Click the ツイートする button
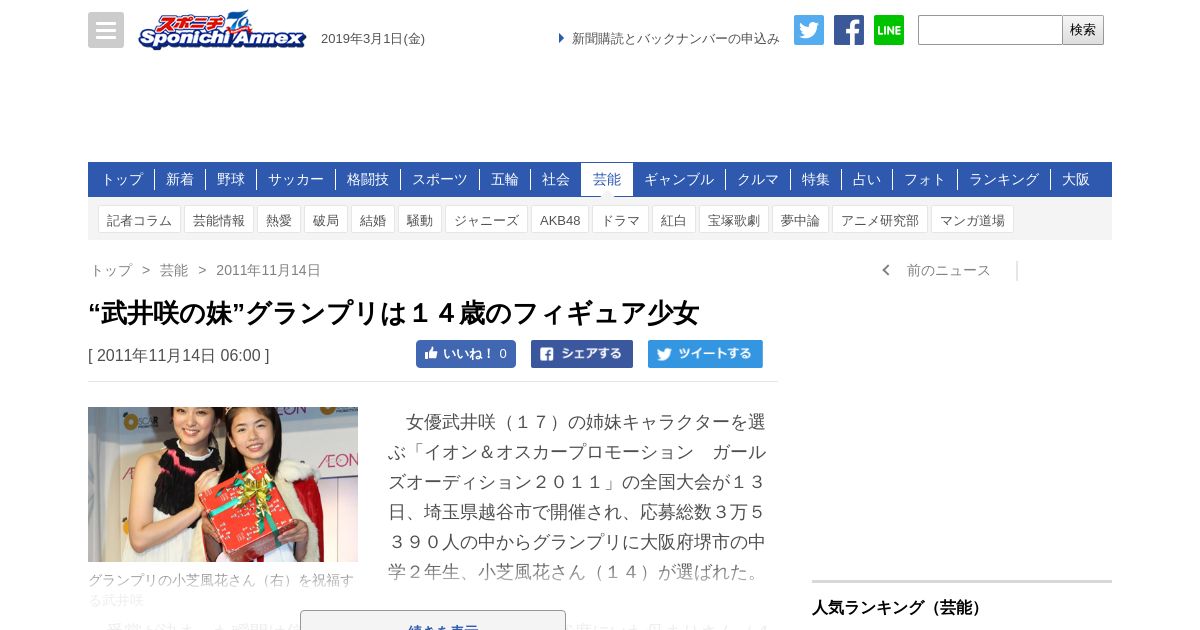The height and width of the screenshot is (630, 1200). [705, 354]
